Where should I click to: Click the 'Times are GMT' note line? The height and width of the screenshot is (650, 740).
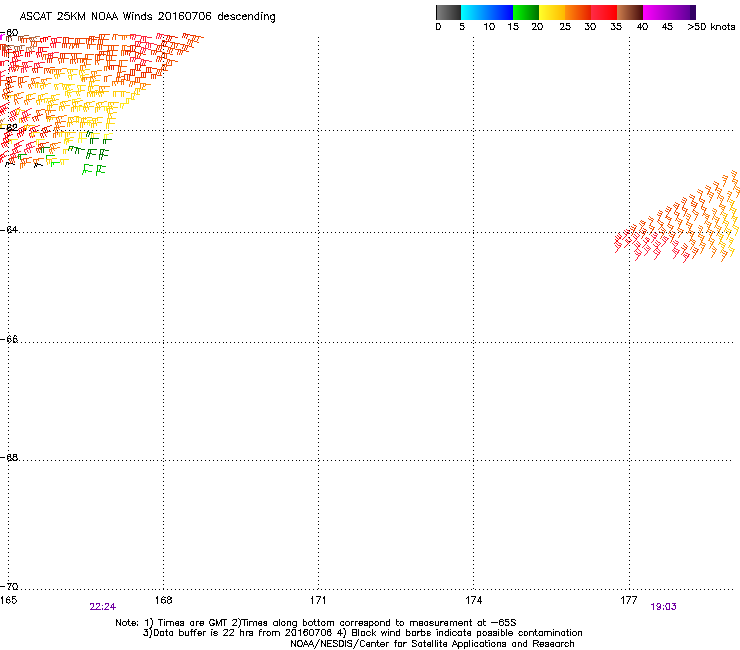click(316, 623)
